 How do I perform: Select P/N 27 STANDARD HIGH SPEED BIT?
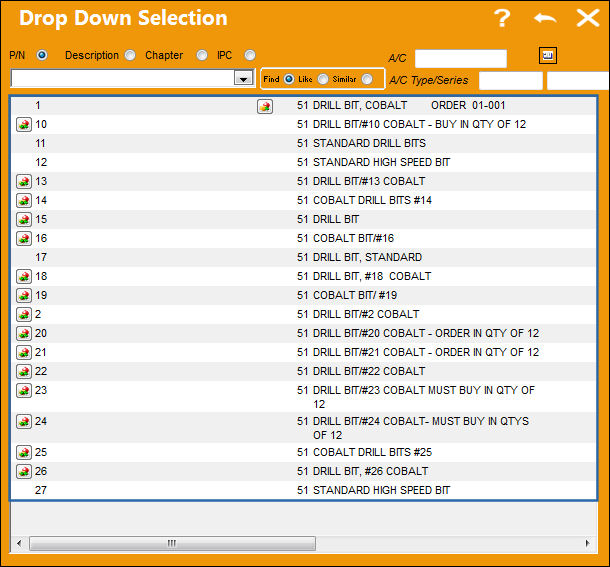tap(303, 490)
